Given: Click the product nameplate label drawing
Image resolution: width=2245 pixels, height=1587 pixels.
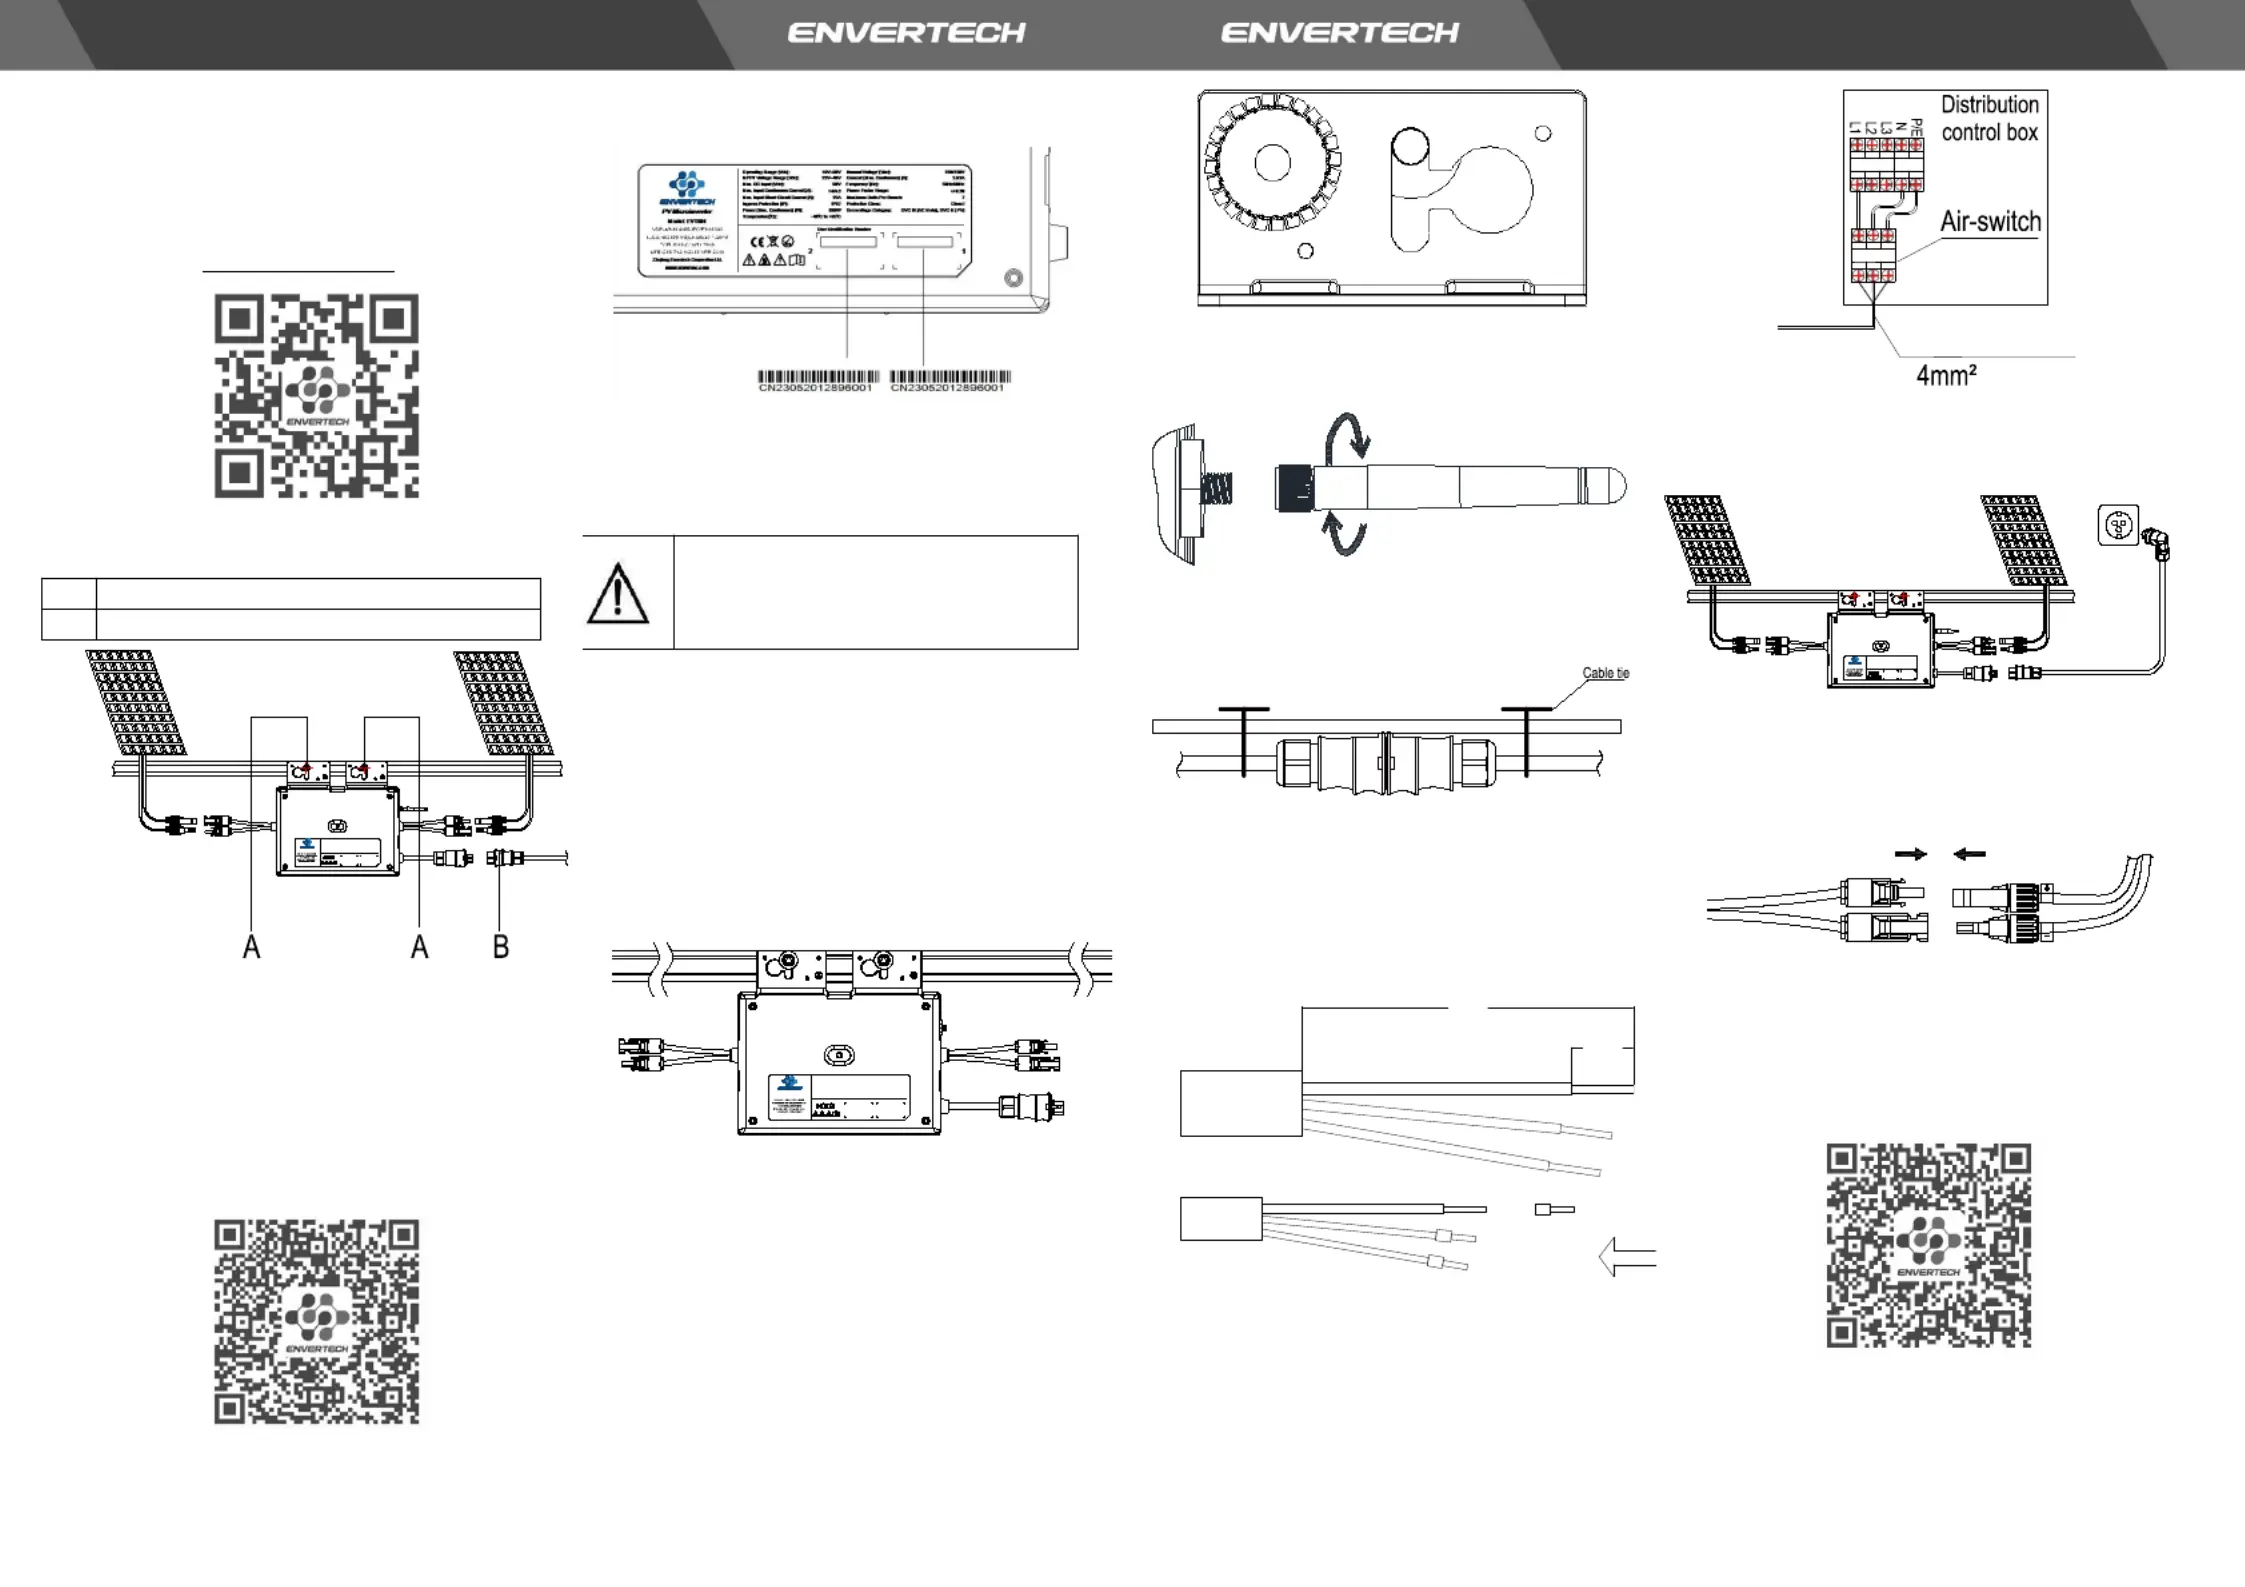Looking at the screenshot, I should 805,221.
